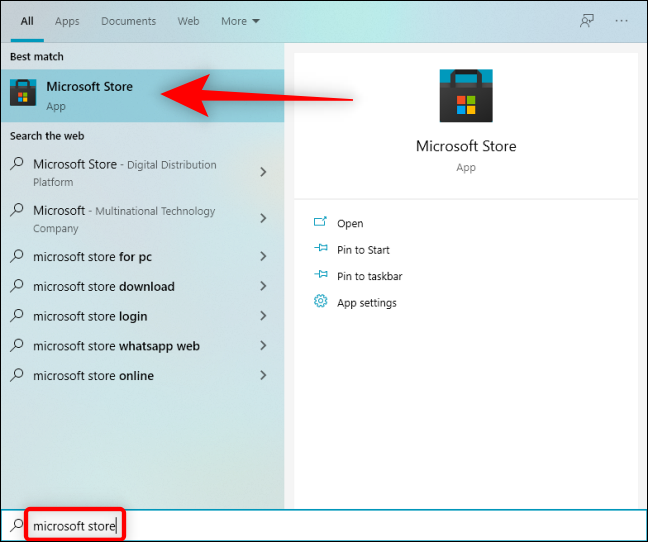Click search icon beside Multinational Technology Company result
This screenshot has width=648, height=542.
17,210
